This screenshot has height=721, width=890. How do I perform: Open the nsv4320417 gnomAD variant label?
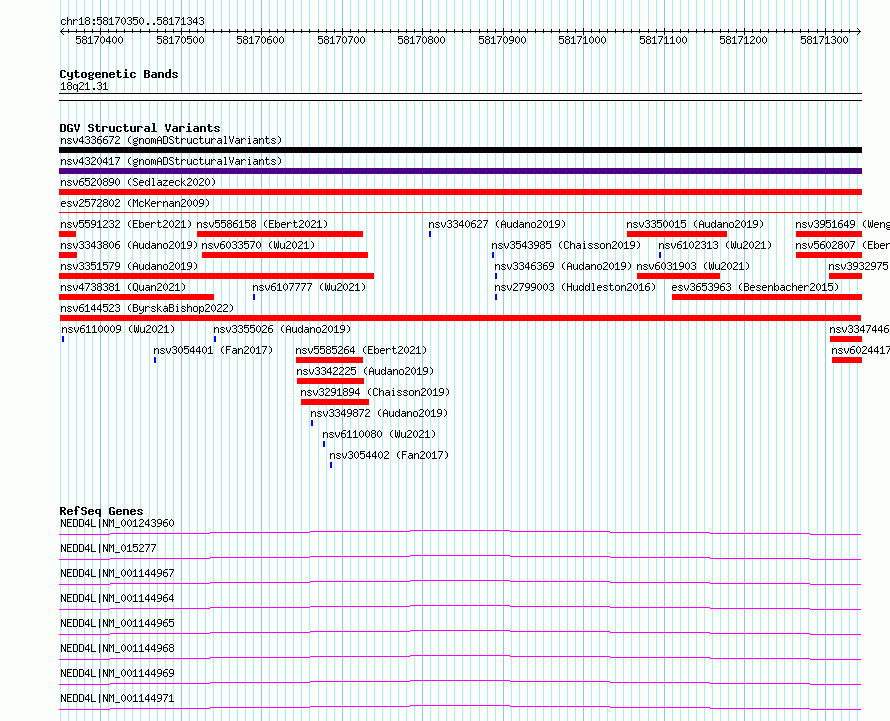[x=171, y=161]
